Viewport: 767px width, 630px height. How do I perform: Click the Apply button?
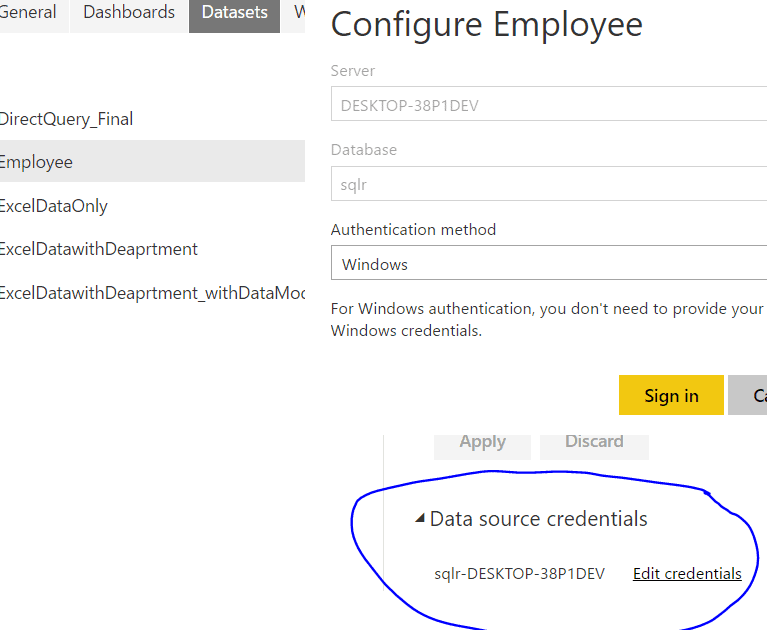pos(482,442)
